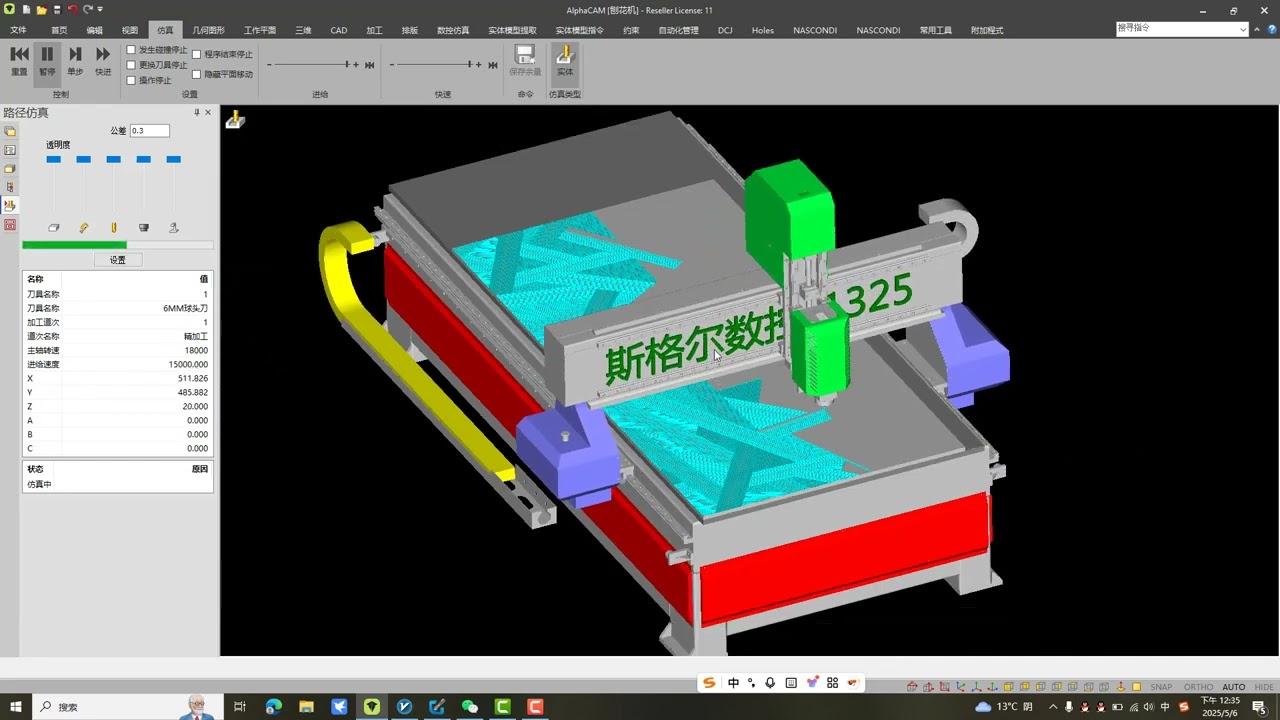Click the Open folder icon in quick access

coord(41,9)
